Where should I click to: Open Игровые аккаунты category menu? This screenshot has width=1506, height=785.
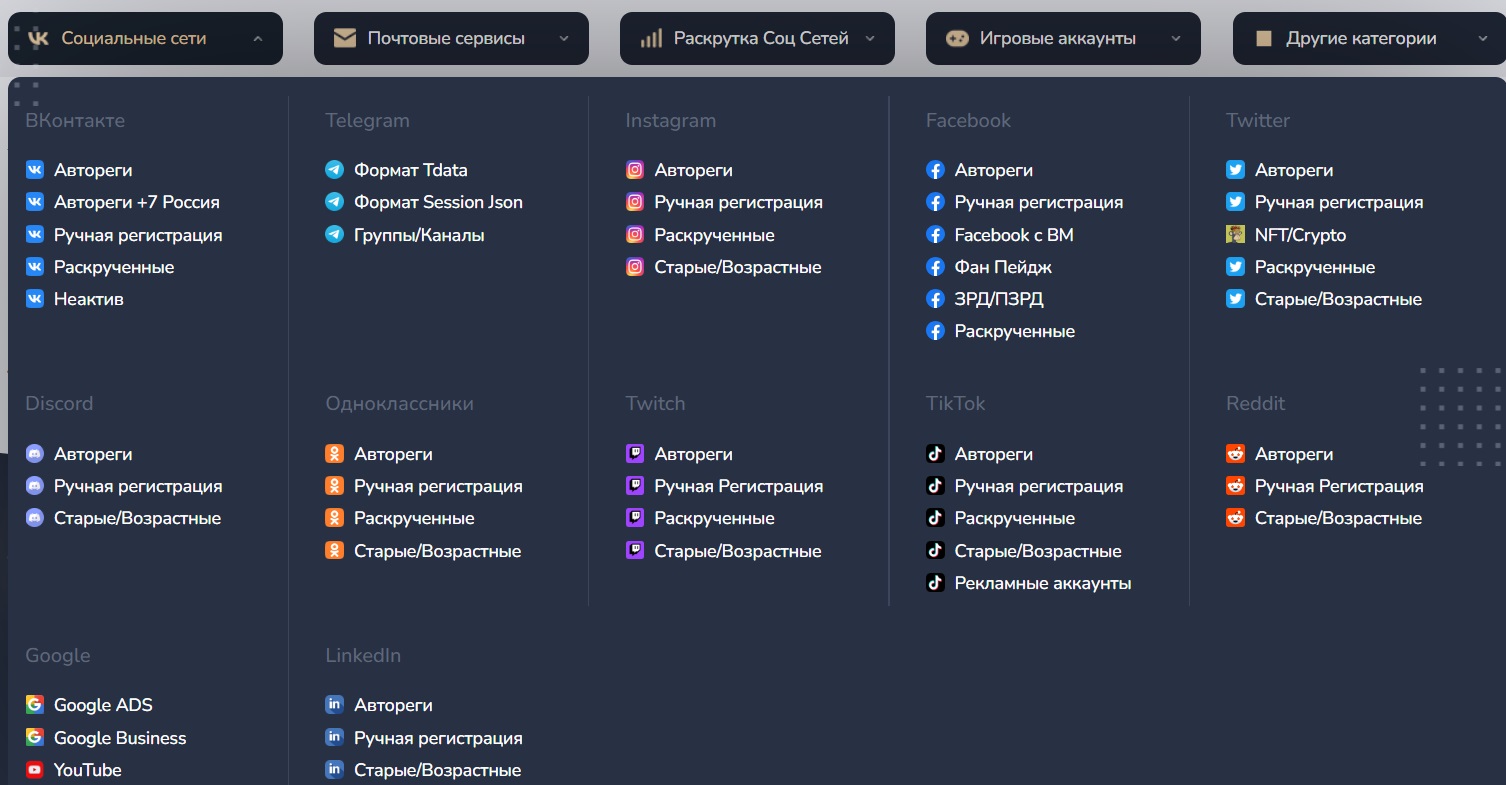click(x=1063, y=38)
